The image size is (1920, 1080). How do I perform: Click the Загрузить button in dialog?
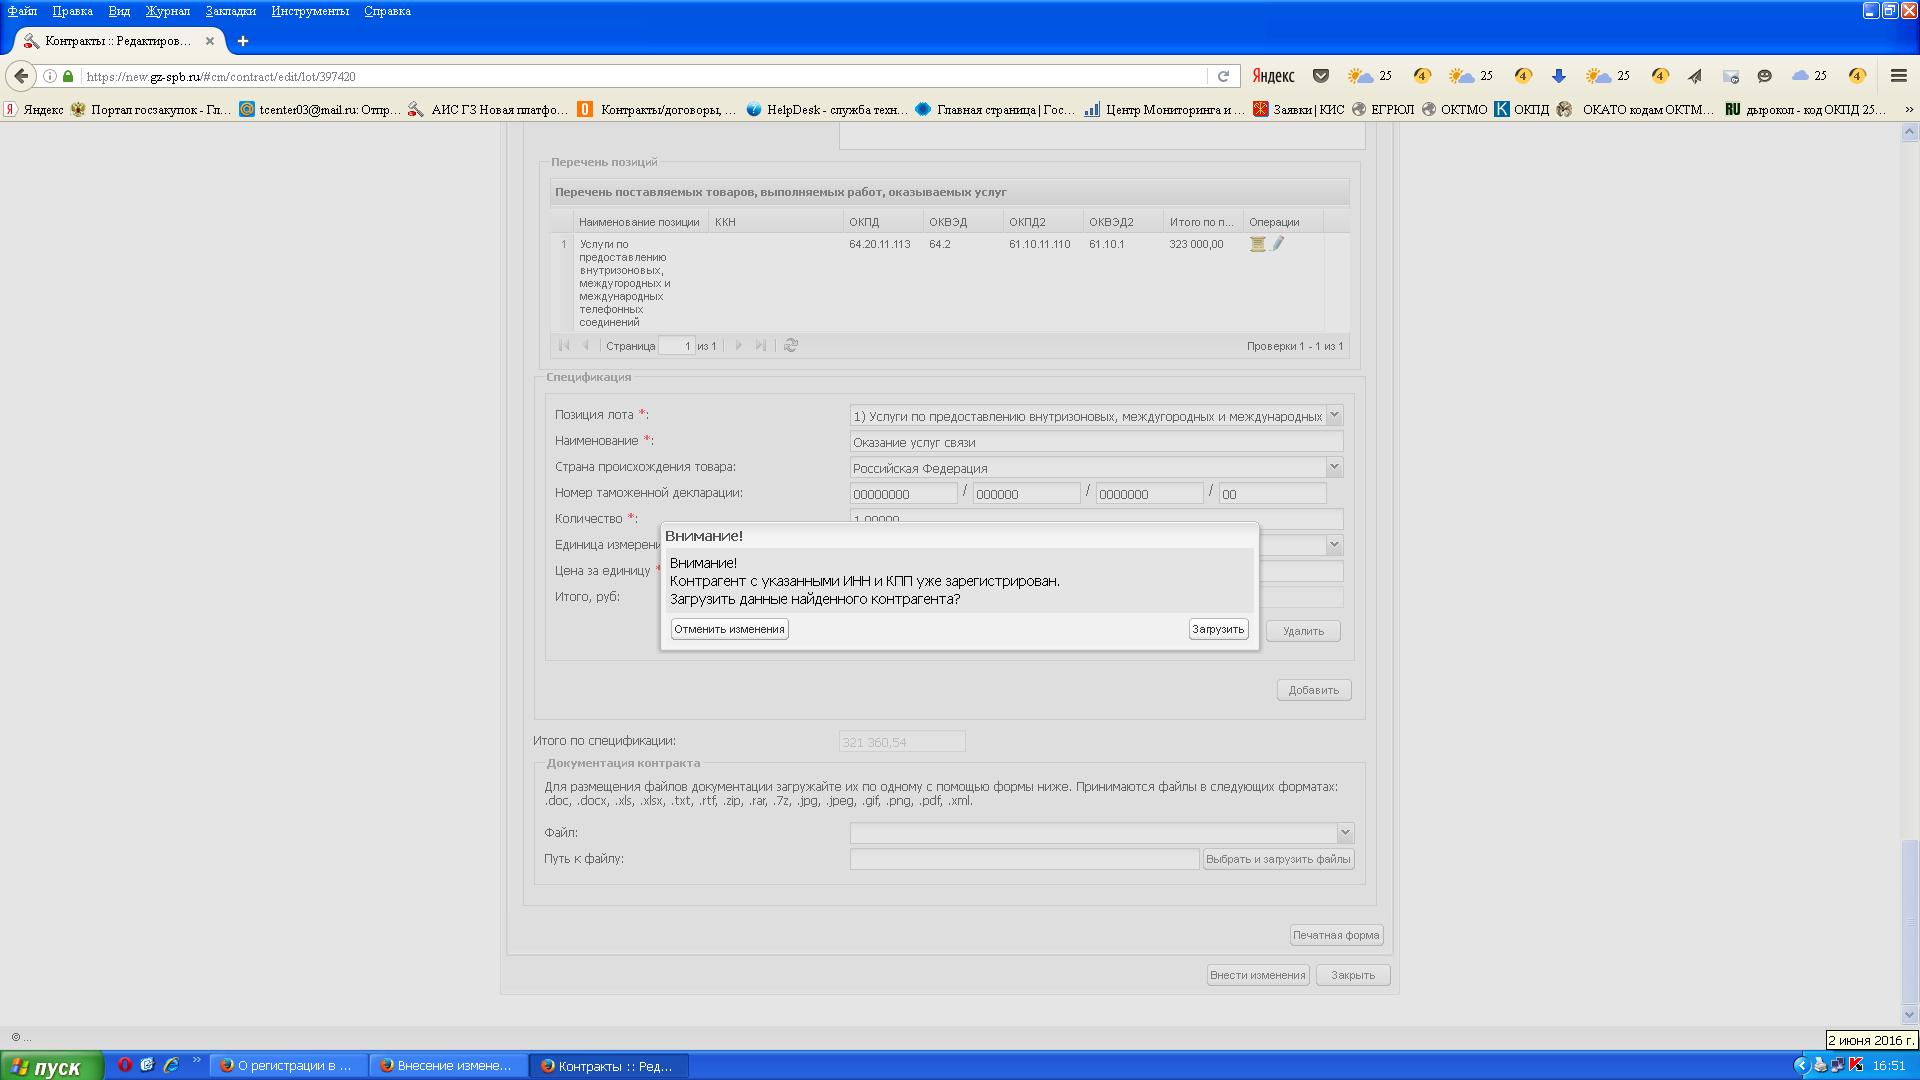pyautogui.click(x=1218, y=629)
